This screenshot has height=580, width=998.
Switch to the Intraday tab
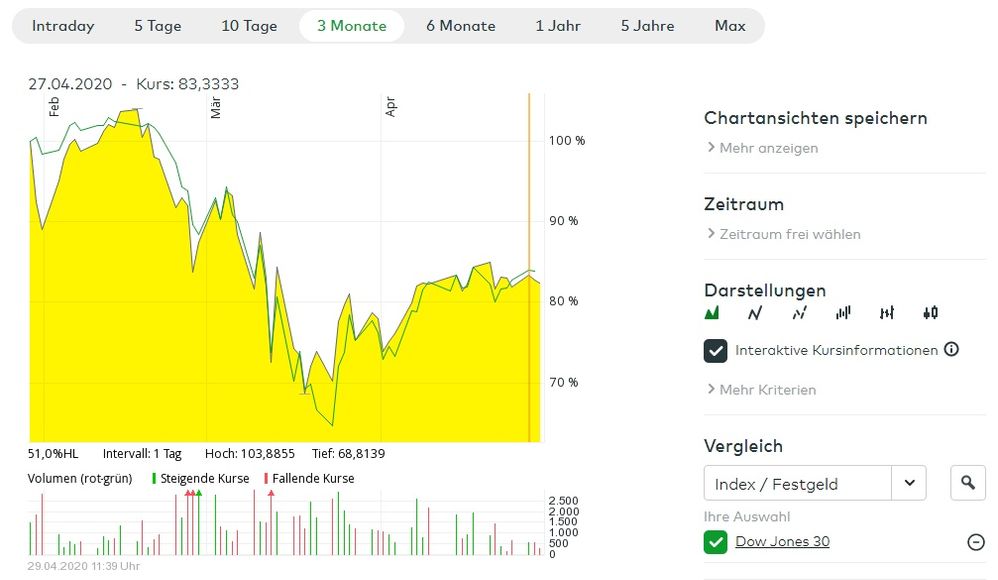pyautogui.click(x=63, y=26)
